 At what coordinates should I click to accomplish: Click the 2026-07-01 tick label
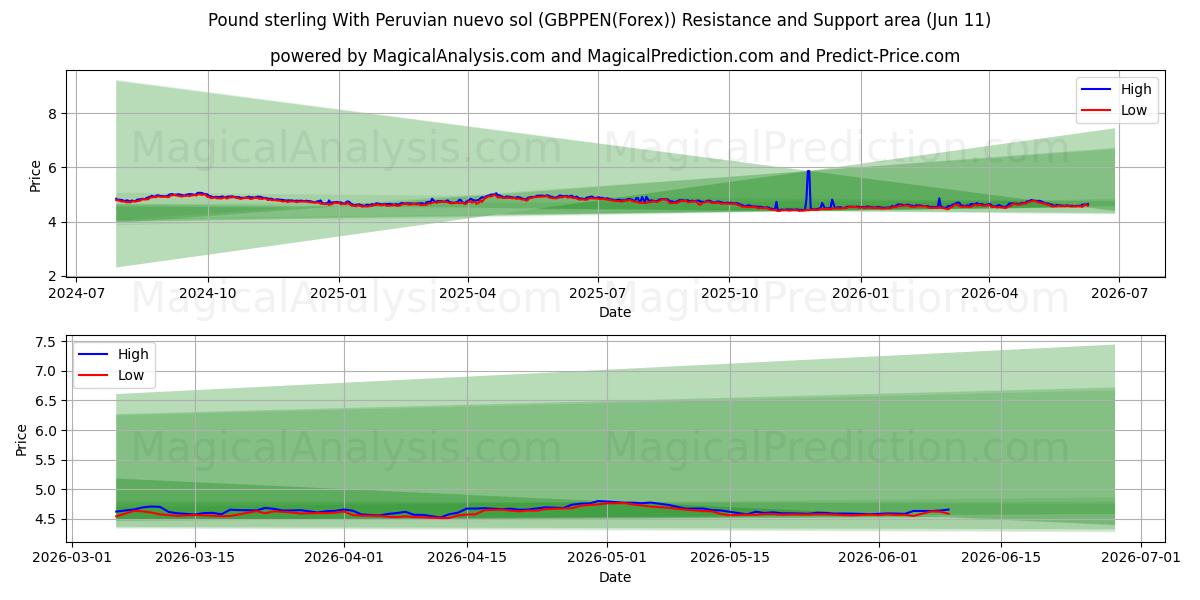[x=1141, y=558]
